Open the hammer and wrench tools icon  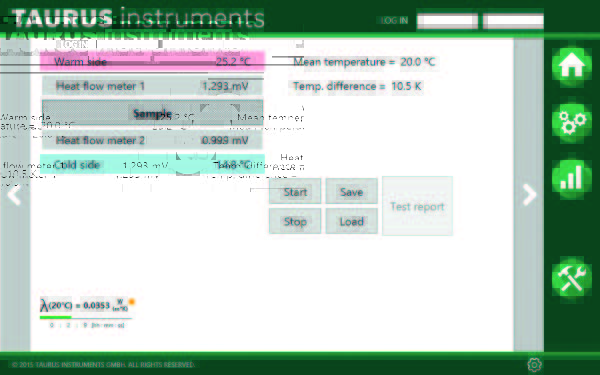572,277
